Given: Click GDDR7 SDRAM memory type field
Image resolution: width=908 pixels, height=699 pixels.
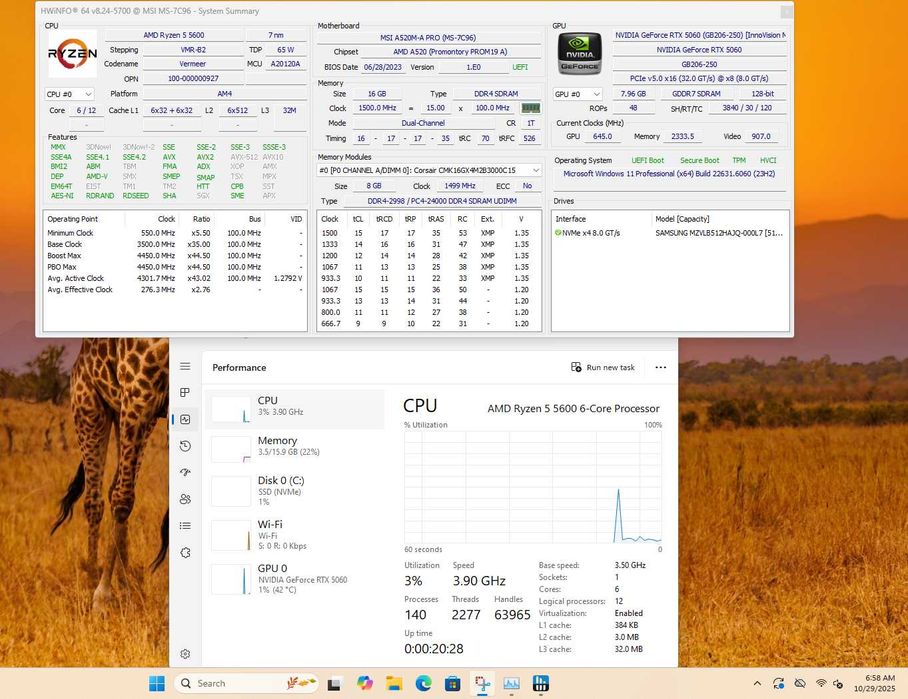Looking at the screenshot, I should click(696, 94).
